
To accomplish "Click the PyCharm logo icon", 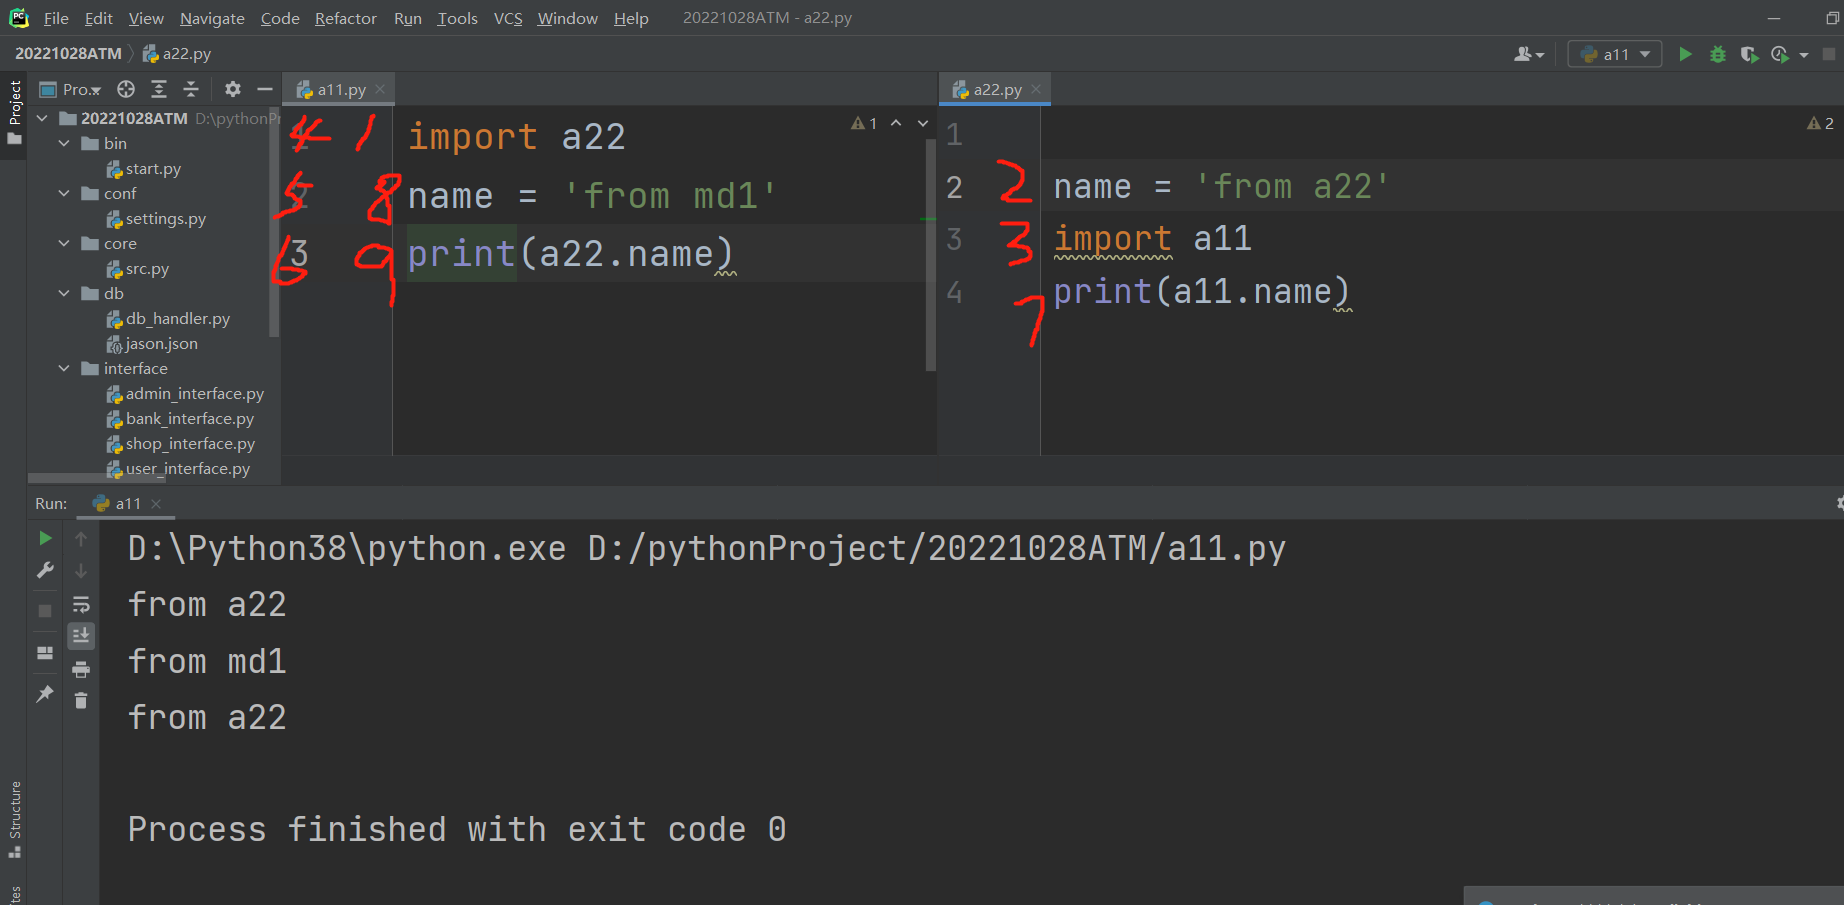I will [19, 18].
